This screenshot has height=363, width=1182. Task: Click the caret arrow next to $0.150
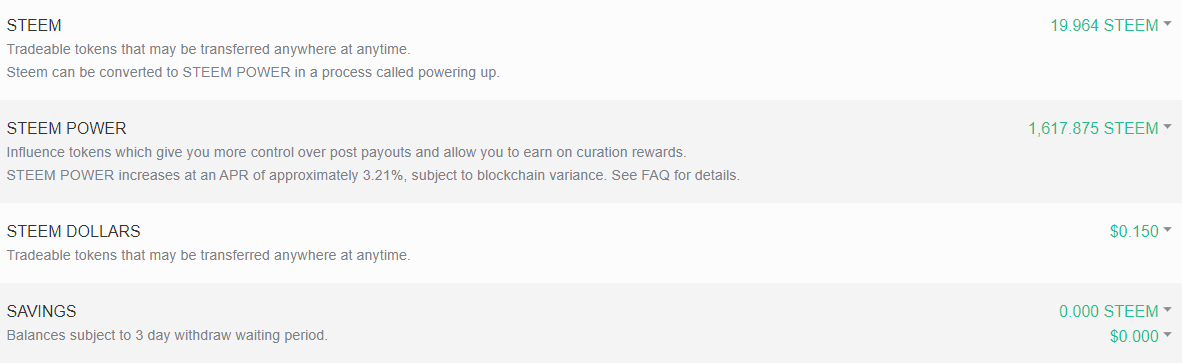1168,229
